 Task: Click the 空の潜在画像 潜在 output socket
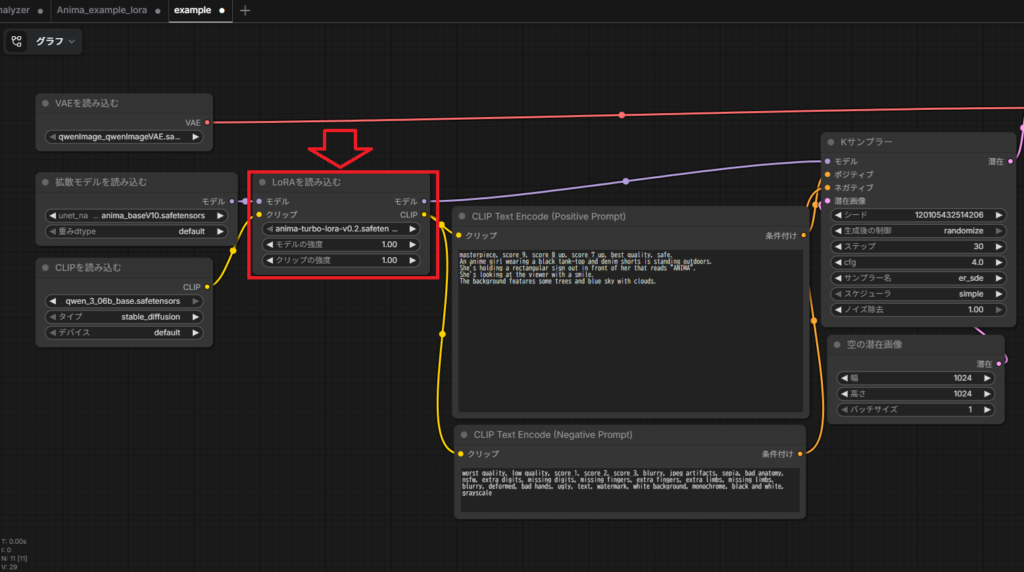pyautogui.click(x=999, y=364)
